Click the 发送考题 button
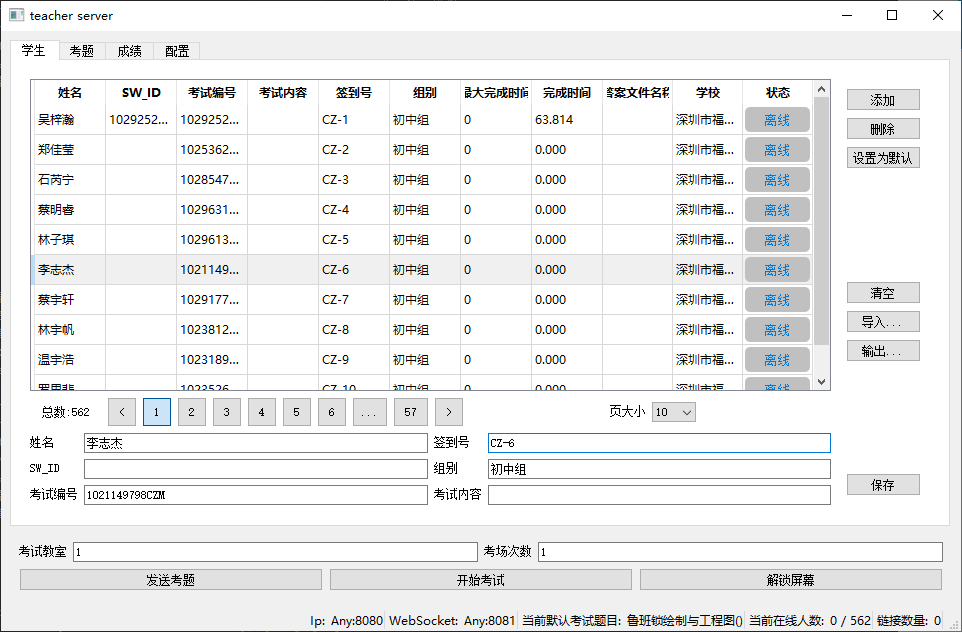Viewport: 962px width, 632px height. [171, 580]
